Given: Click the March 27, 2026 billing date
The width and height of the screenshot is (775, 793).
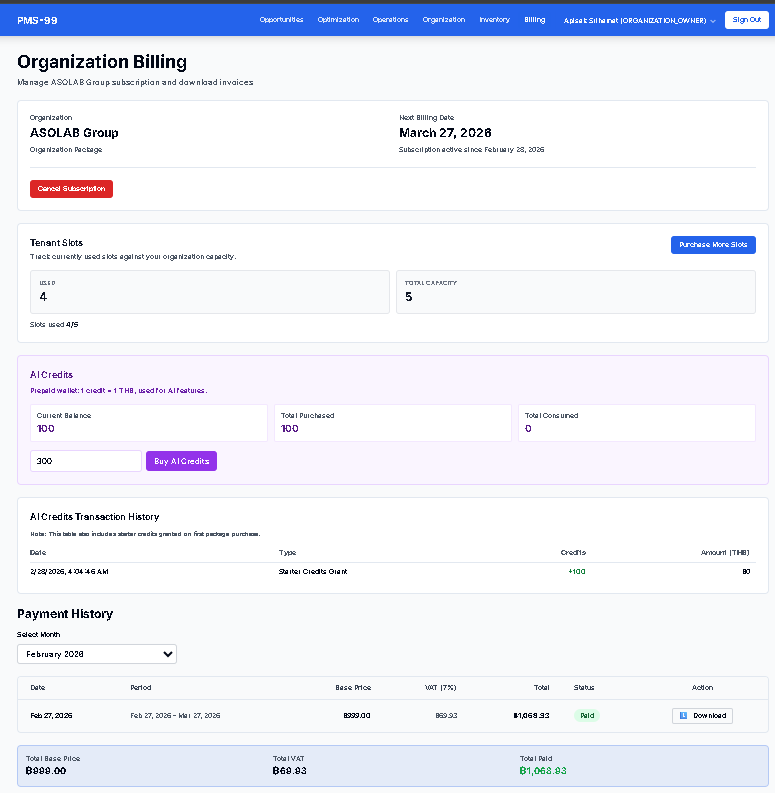Looking at the screenshot, I should pyautogui.click(x=445, y=133).
